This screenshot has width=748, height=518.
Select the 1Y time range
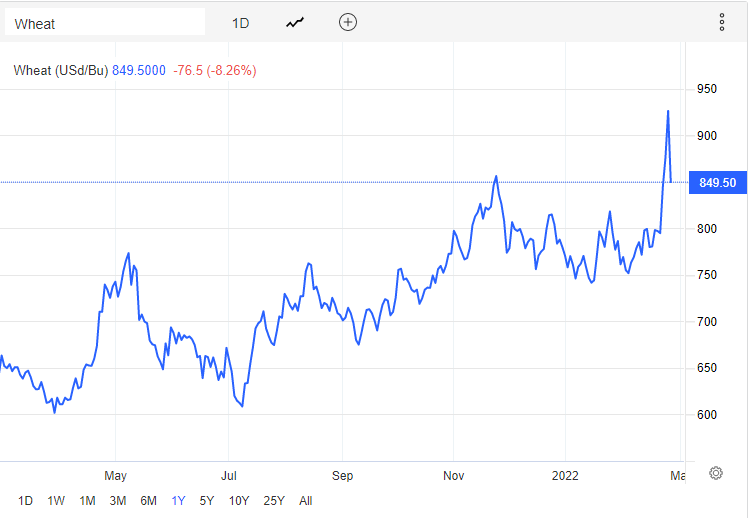pos(178,501)
